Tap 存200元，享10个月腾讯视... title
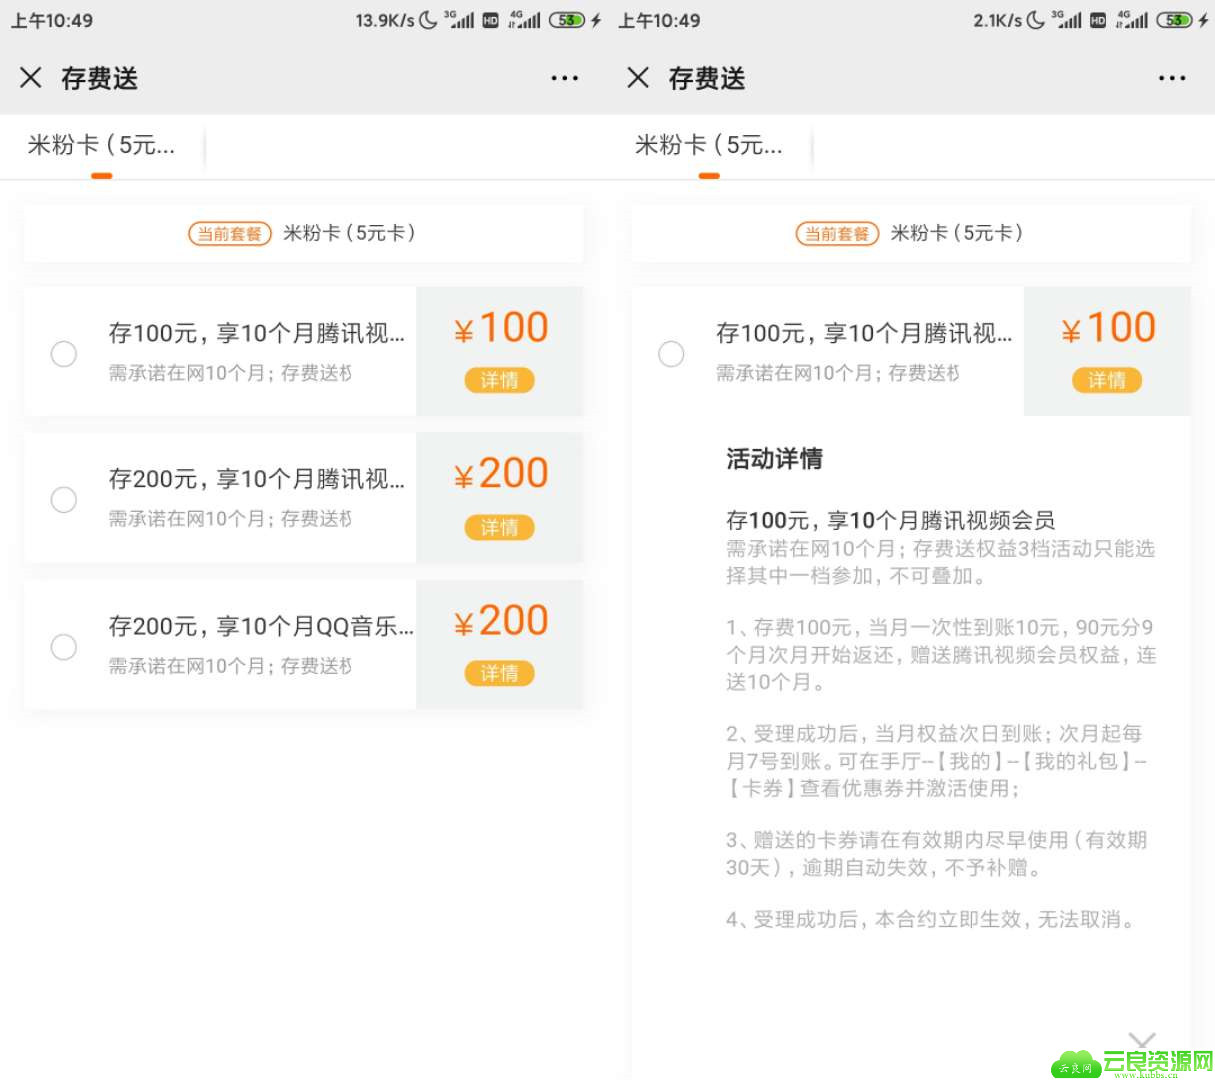This screenshot has width=1215, height=1080. [257, 479]
